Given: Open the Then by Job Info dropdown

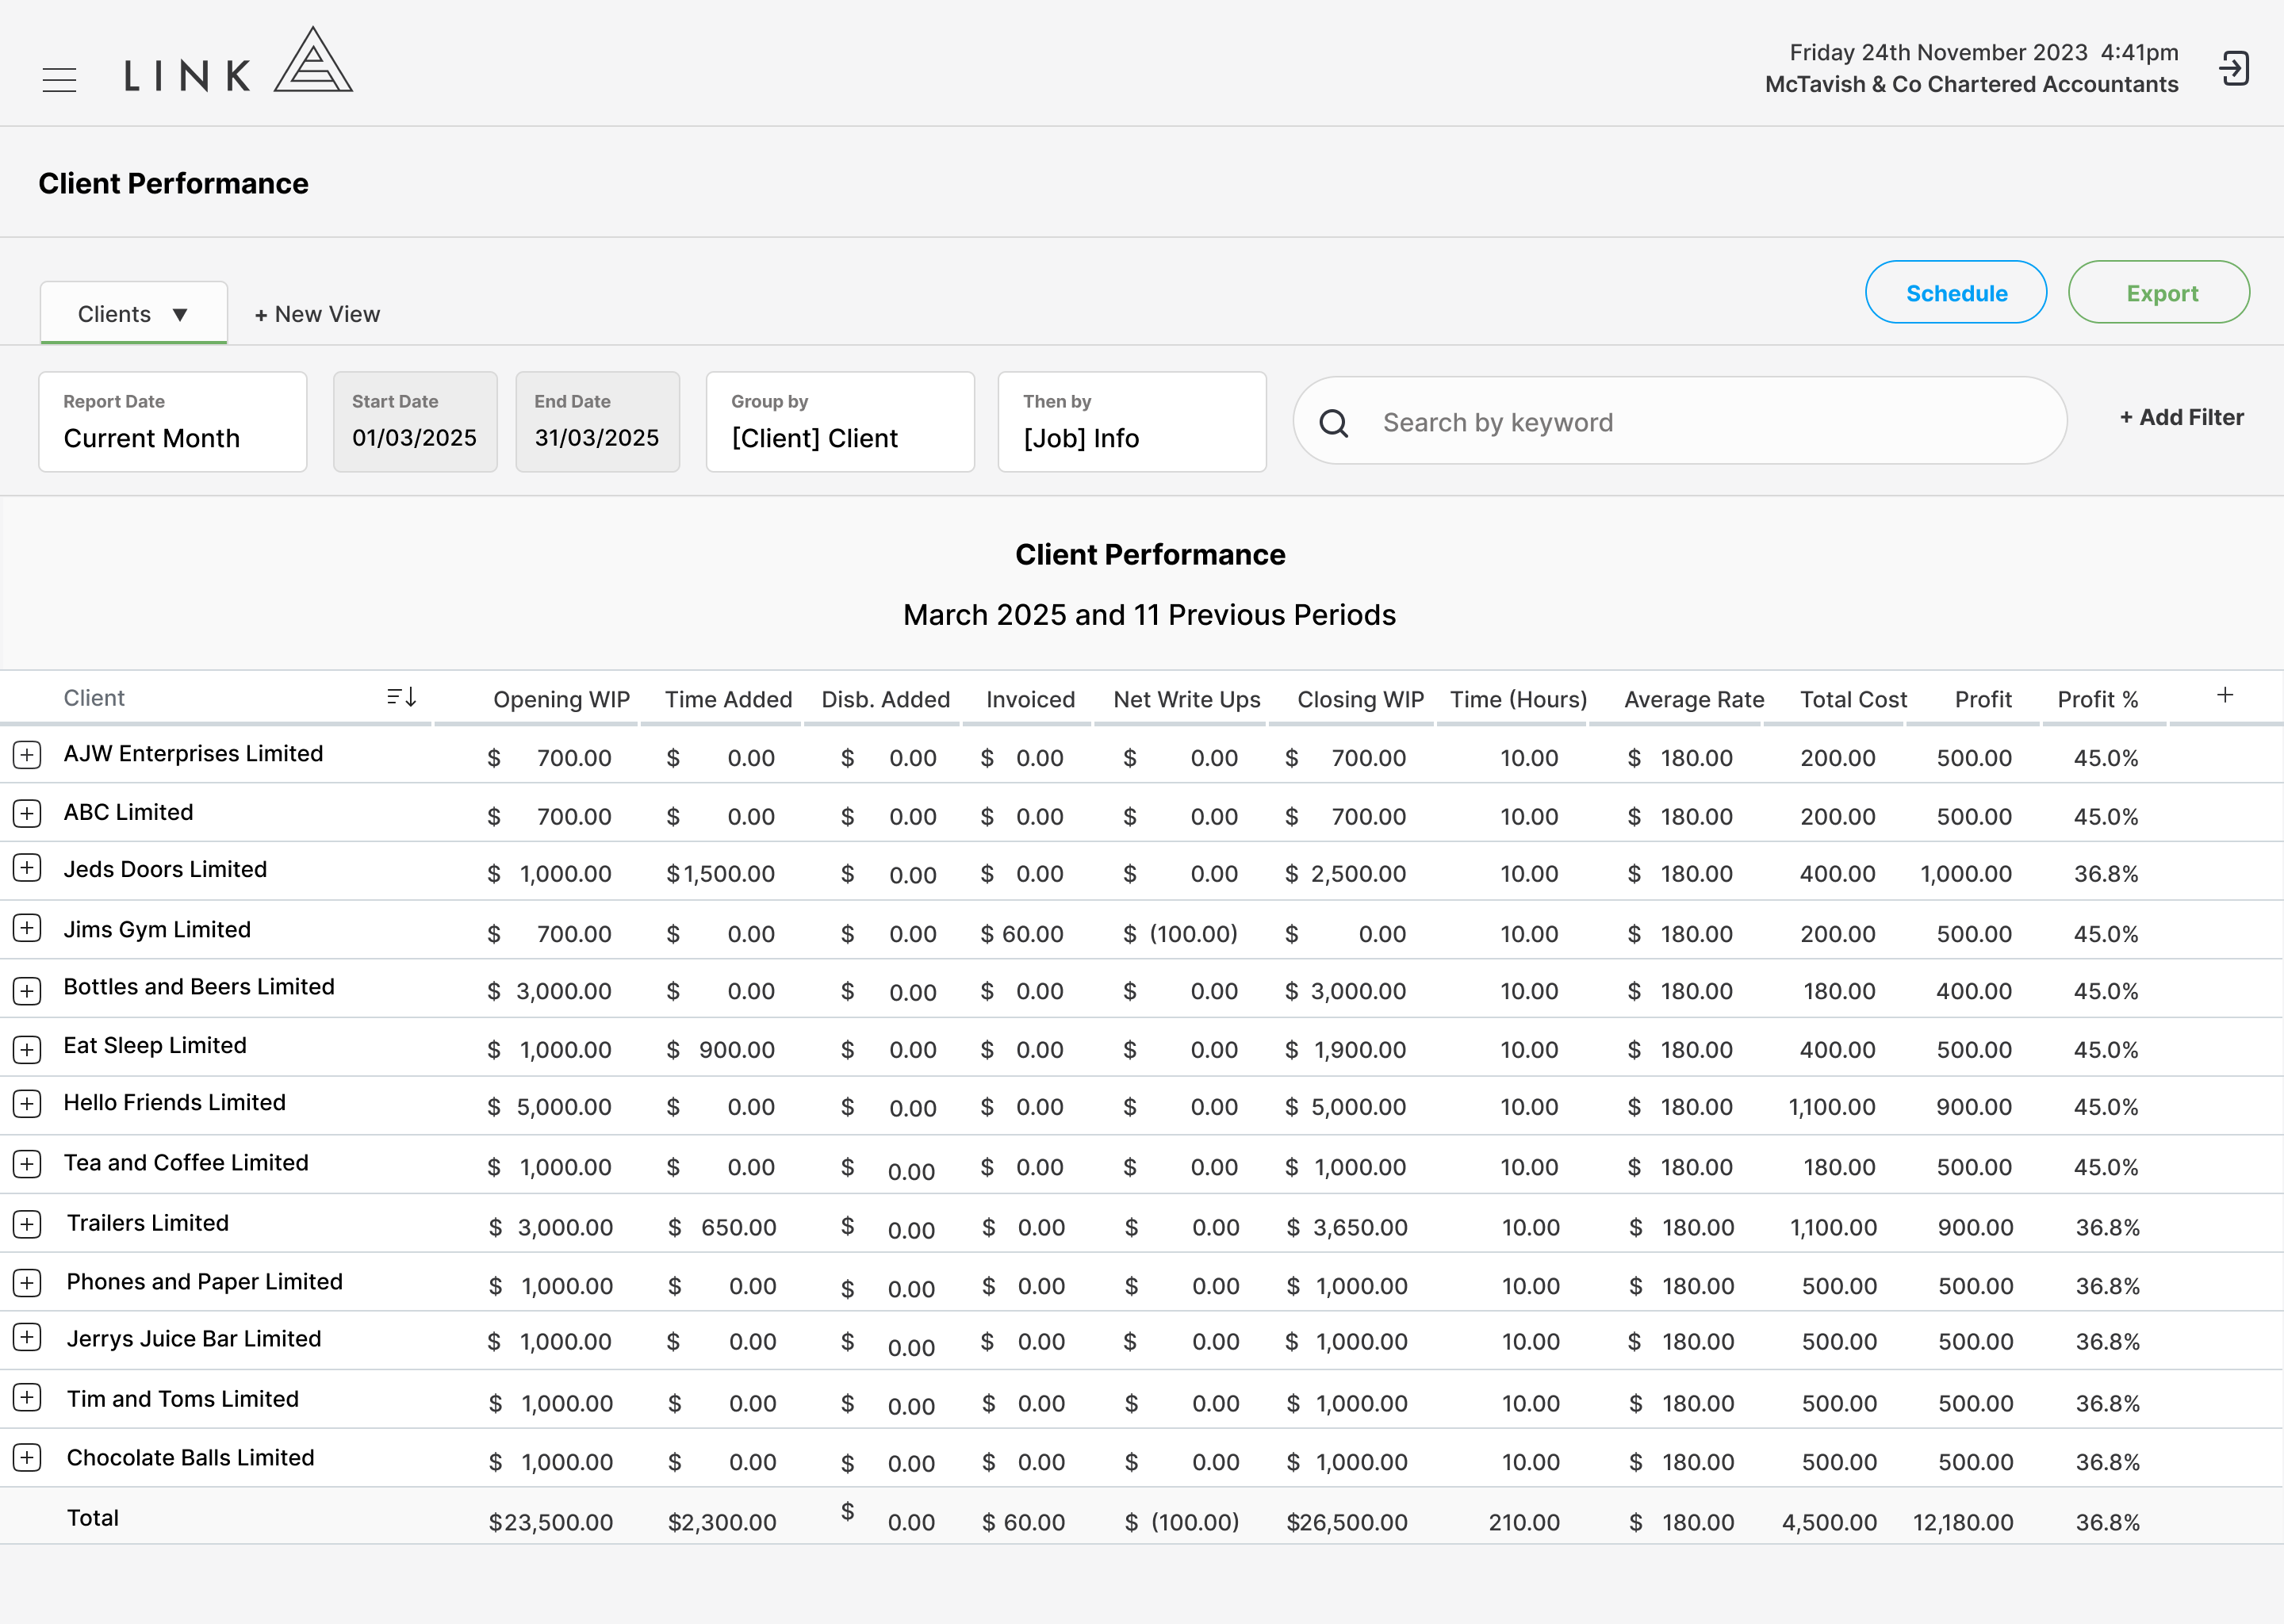Looking at the screenshot, I should (1132, 422).
